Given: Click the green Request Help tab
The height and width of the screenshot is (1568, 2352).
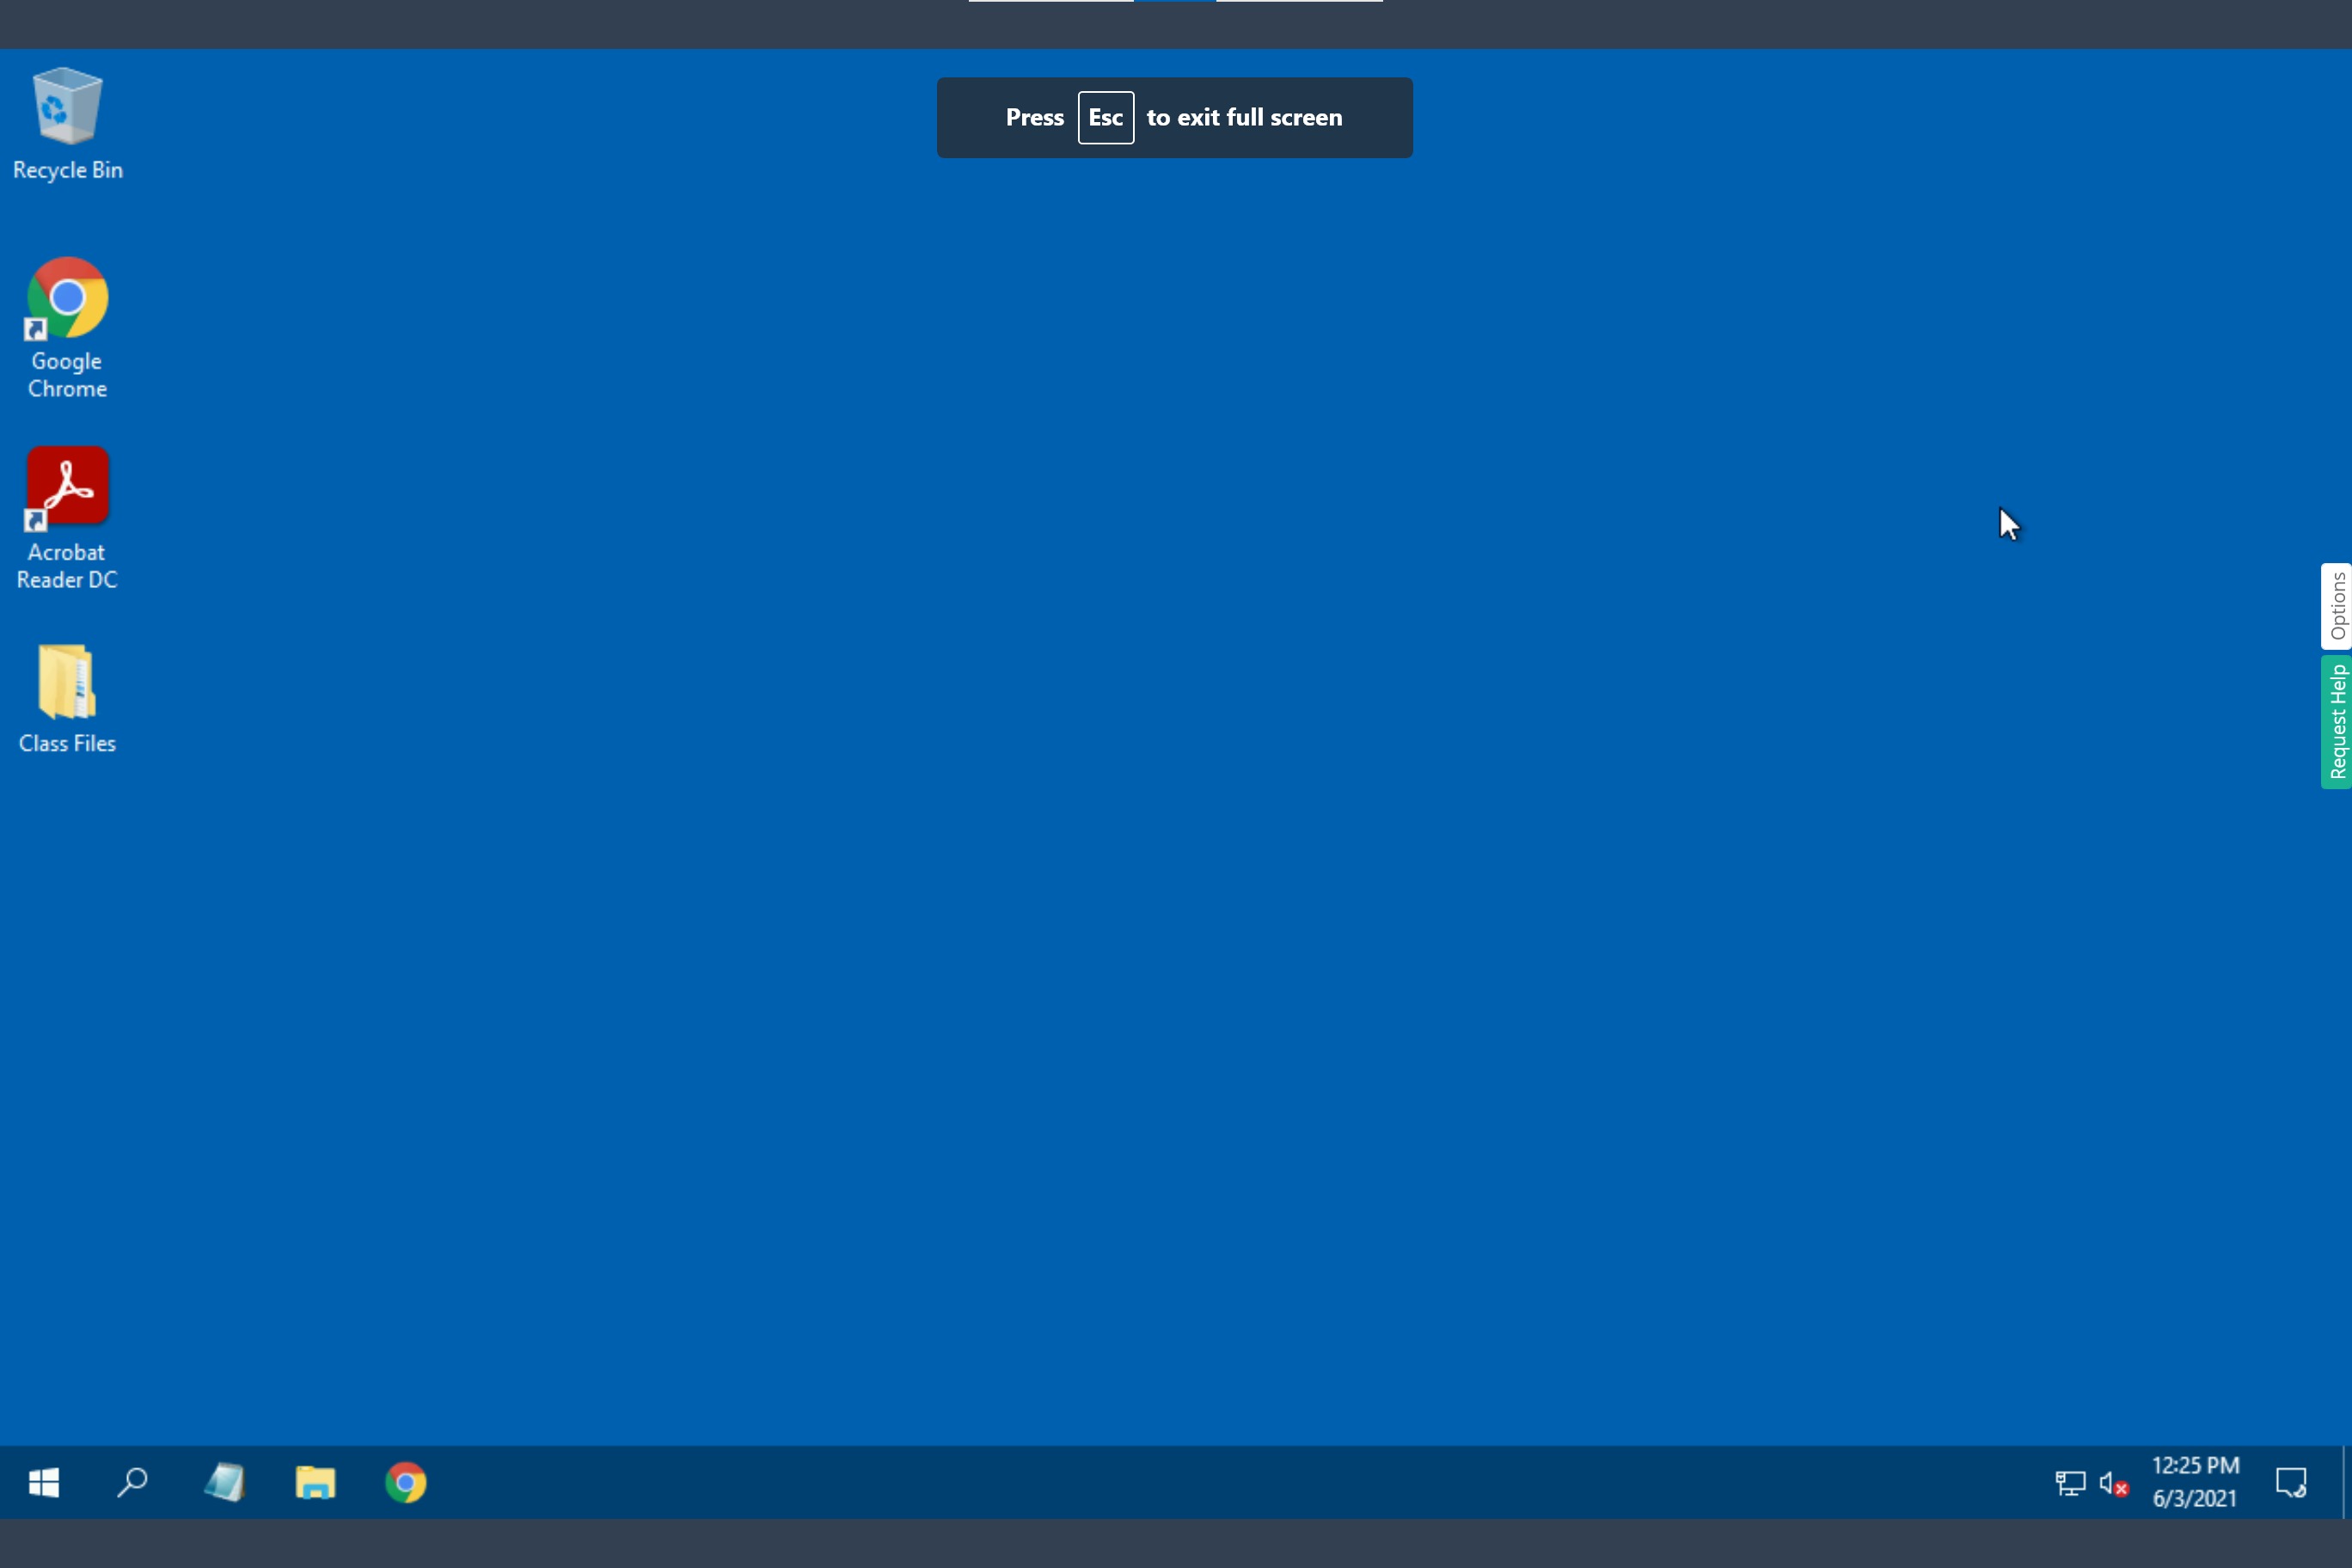Looking at the screenshot, I should point(2337,721).
